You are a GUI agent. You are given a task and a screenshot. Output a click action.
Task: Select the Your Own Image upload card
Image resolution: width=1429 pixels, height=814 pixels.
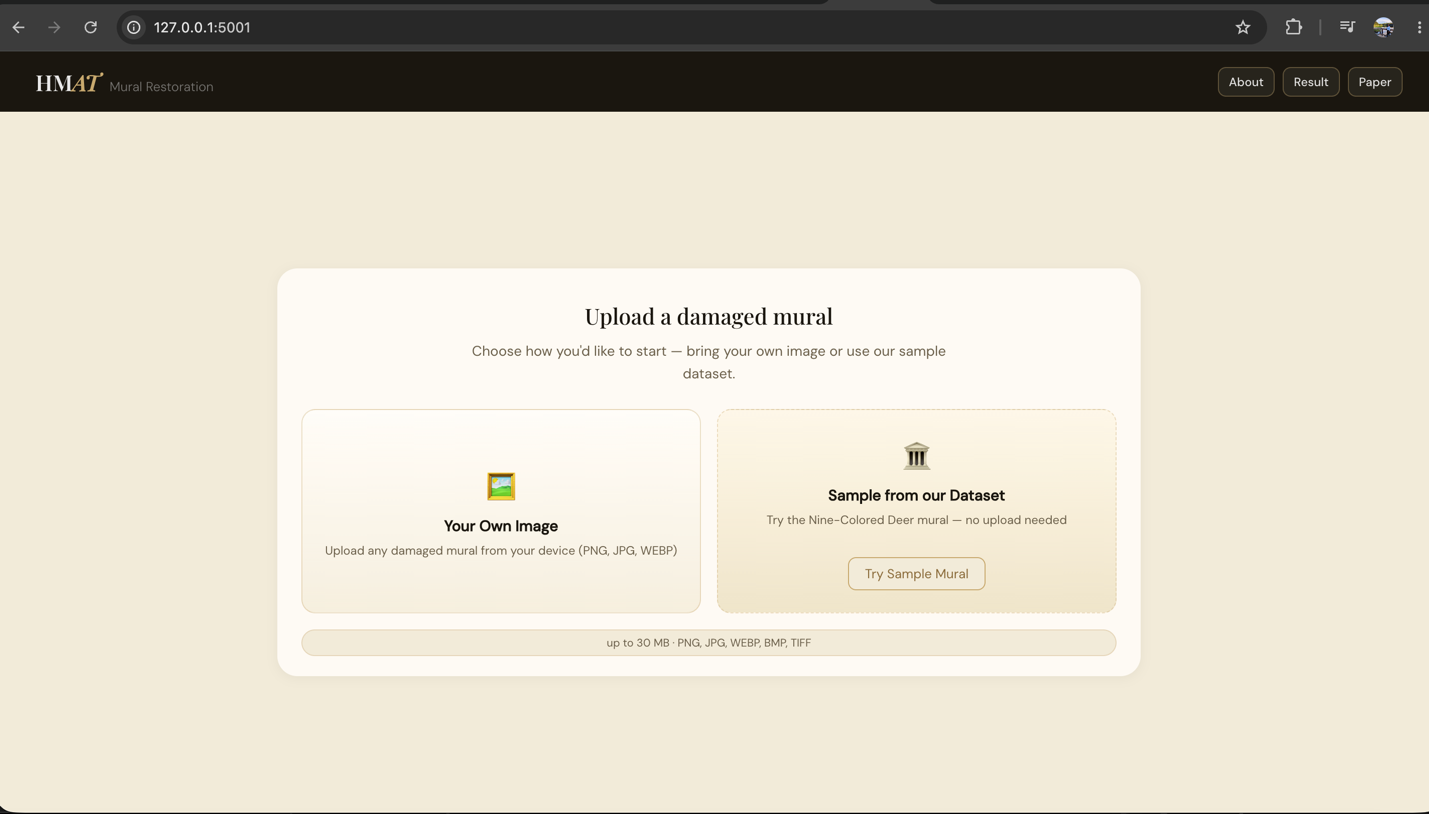(x=501, y=511)
